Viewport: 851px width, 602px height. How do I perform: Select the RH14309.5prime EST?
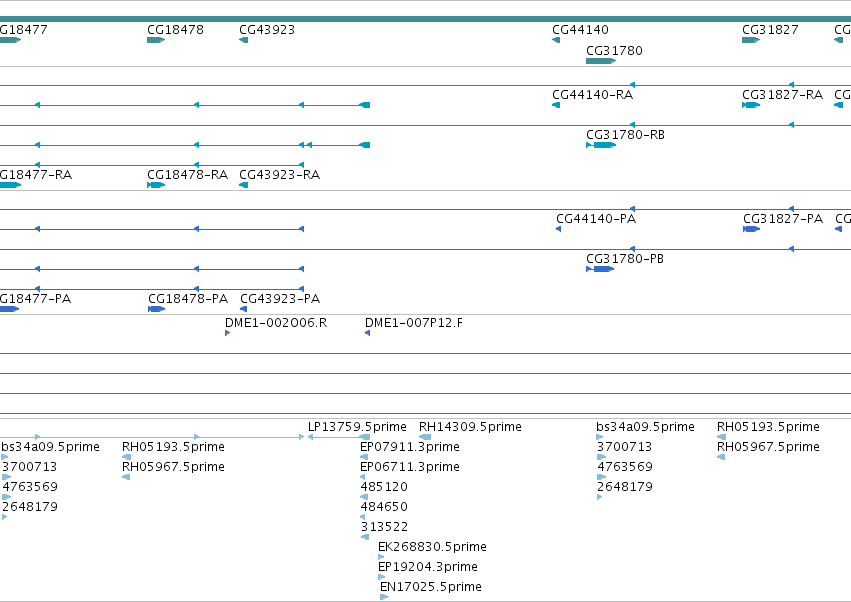click(425, 437)
